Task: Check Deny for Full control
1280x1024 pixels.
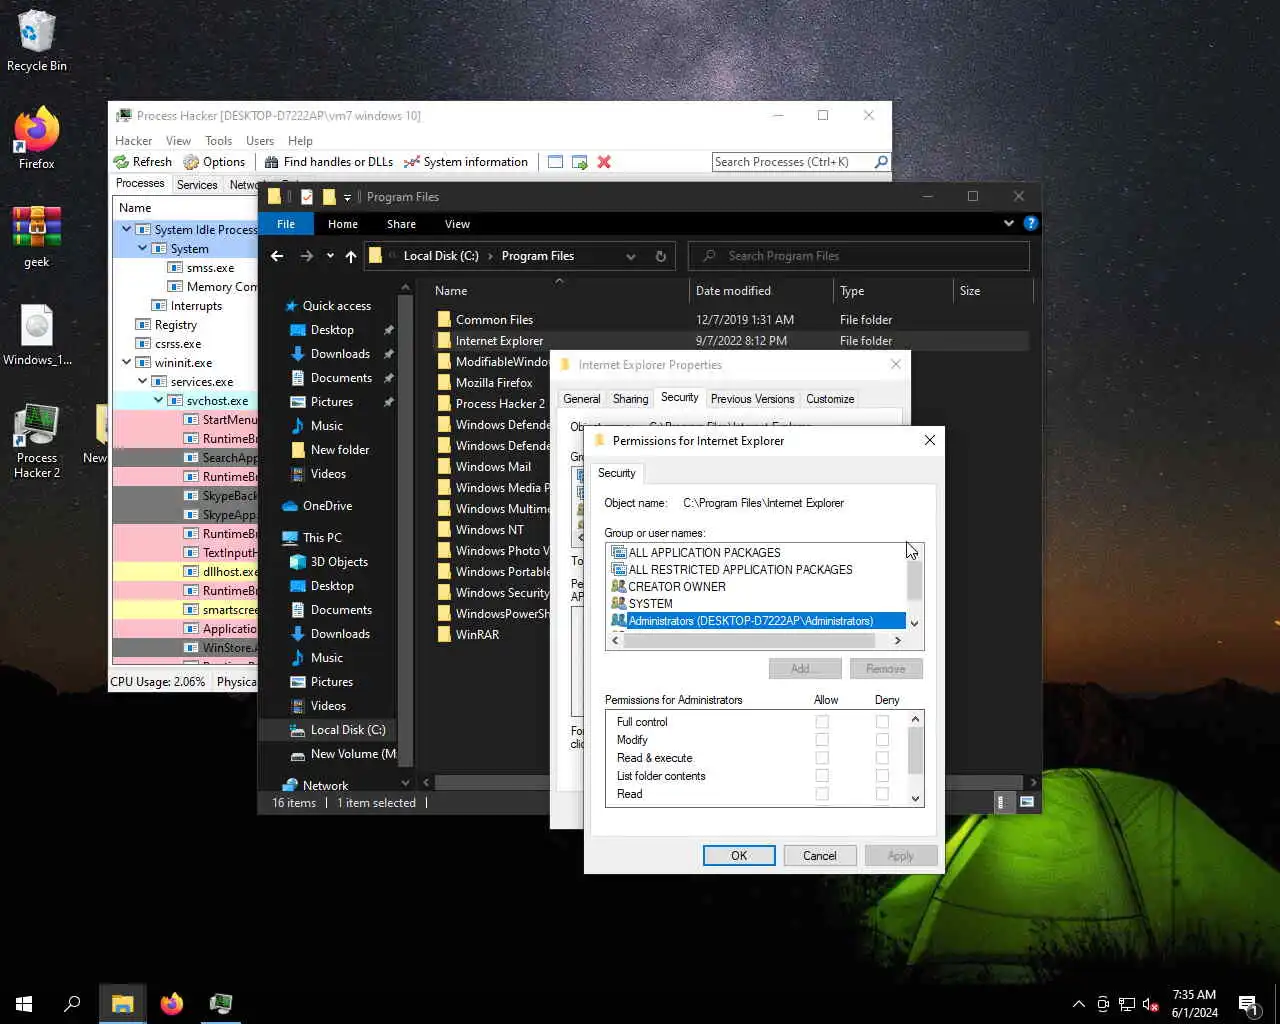Action: pyautogui.click(x=882, y=722)
